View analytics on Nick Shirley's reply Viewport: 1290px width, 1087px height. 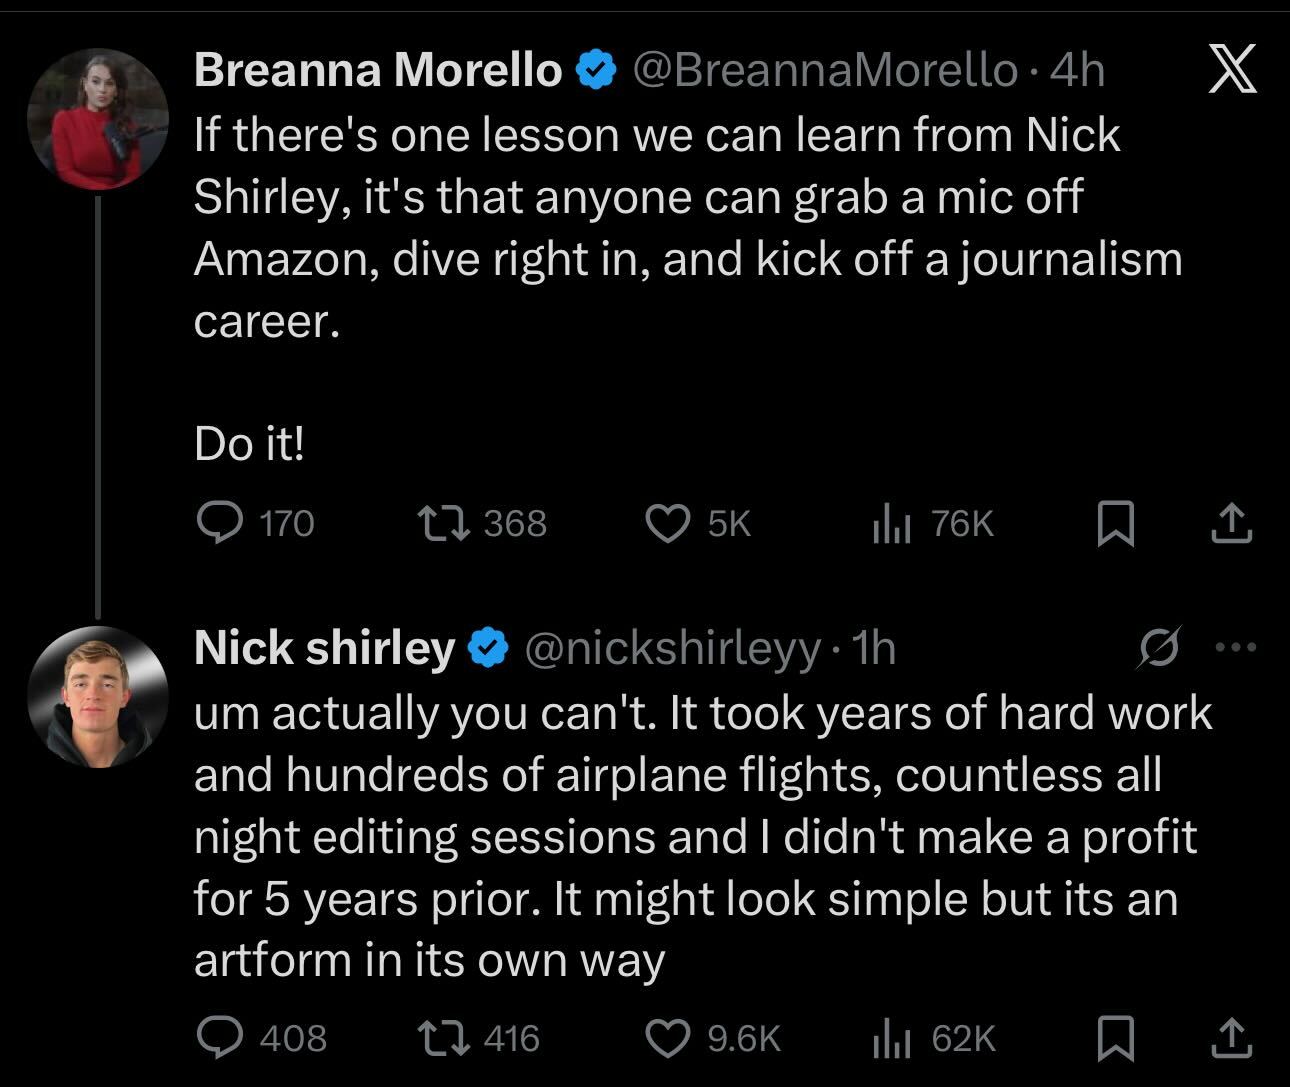tap(890, 1038)
